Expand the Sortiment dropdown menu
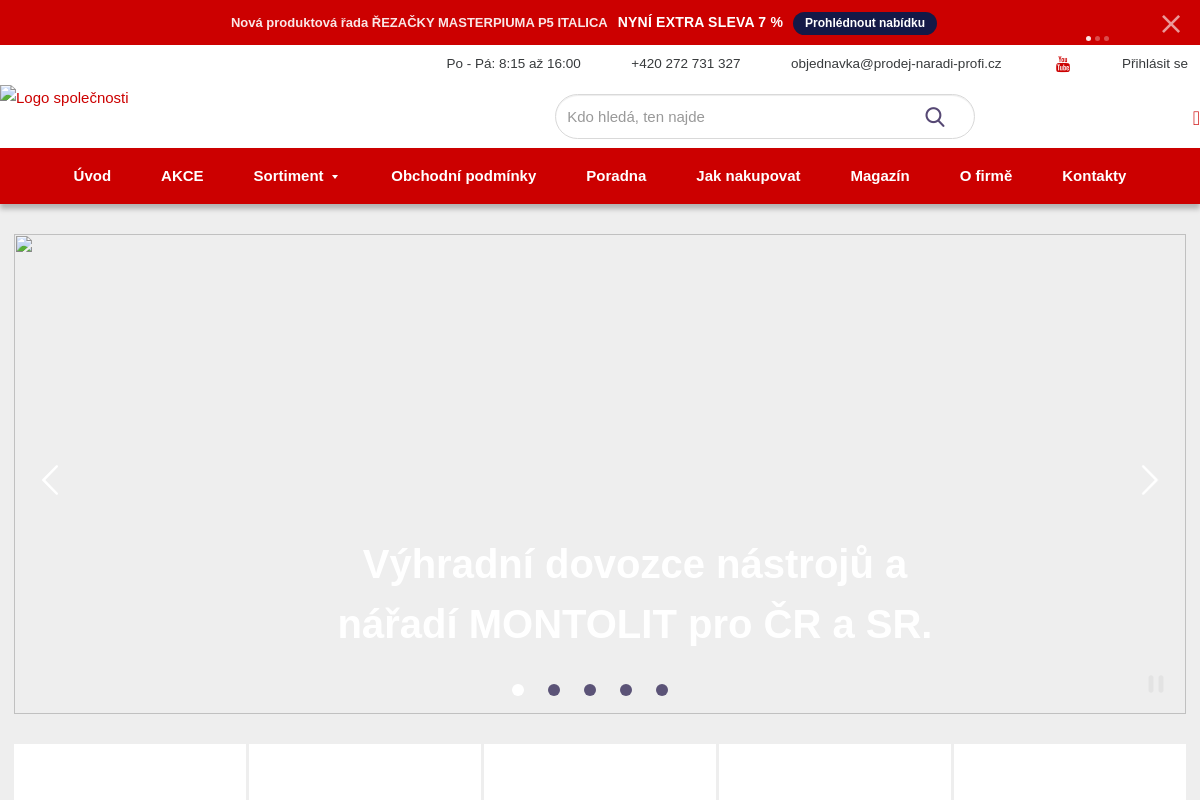Image resolution: width=1200 pixels, height=800 pixels. pos(296,176)
